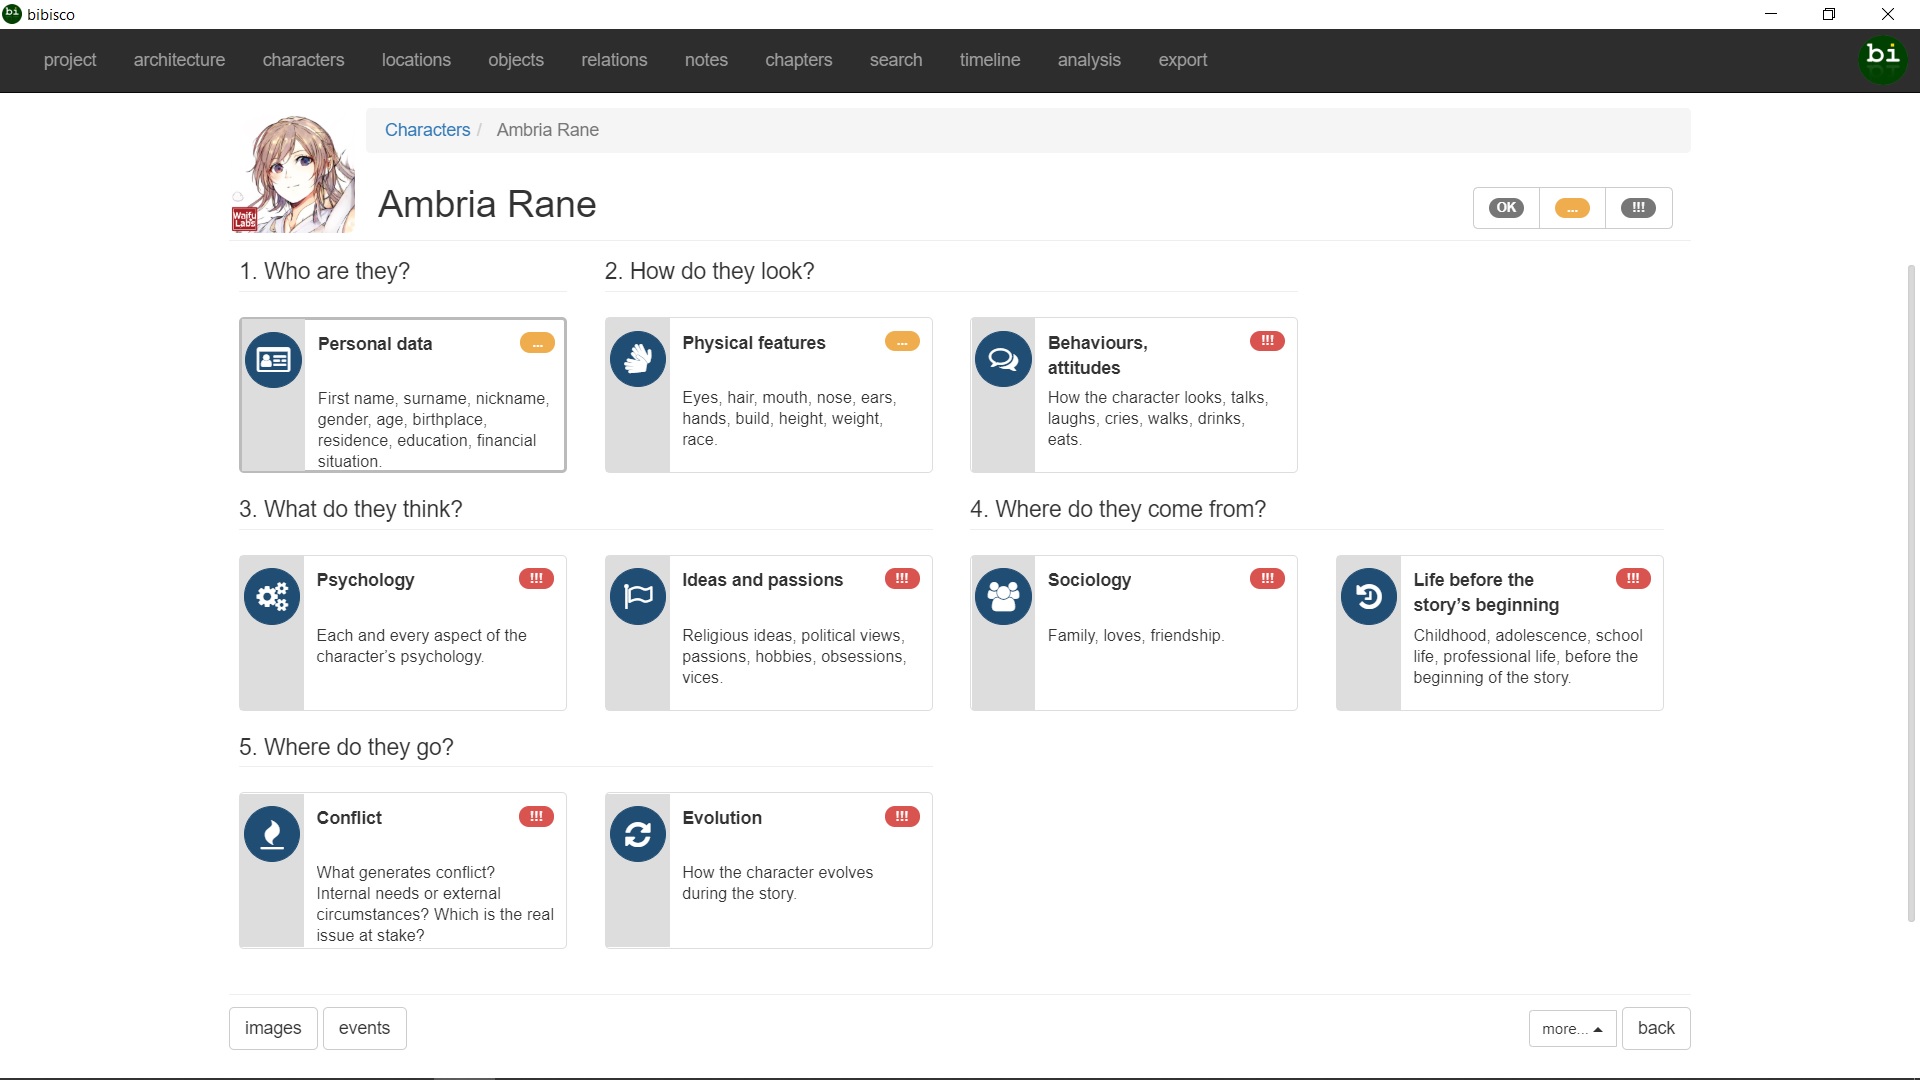Open the Sociology people group icon
This screenshot has width=1920, height=1080.
pyautogui.click(x=1003, y=597)
